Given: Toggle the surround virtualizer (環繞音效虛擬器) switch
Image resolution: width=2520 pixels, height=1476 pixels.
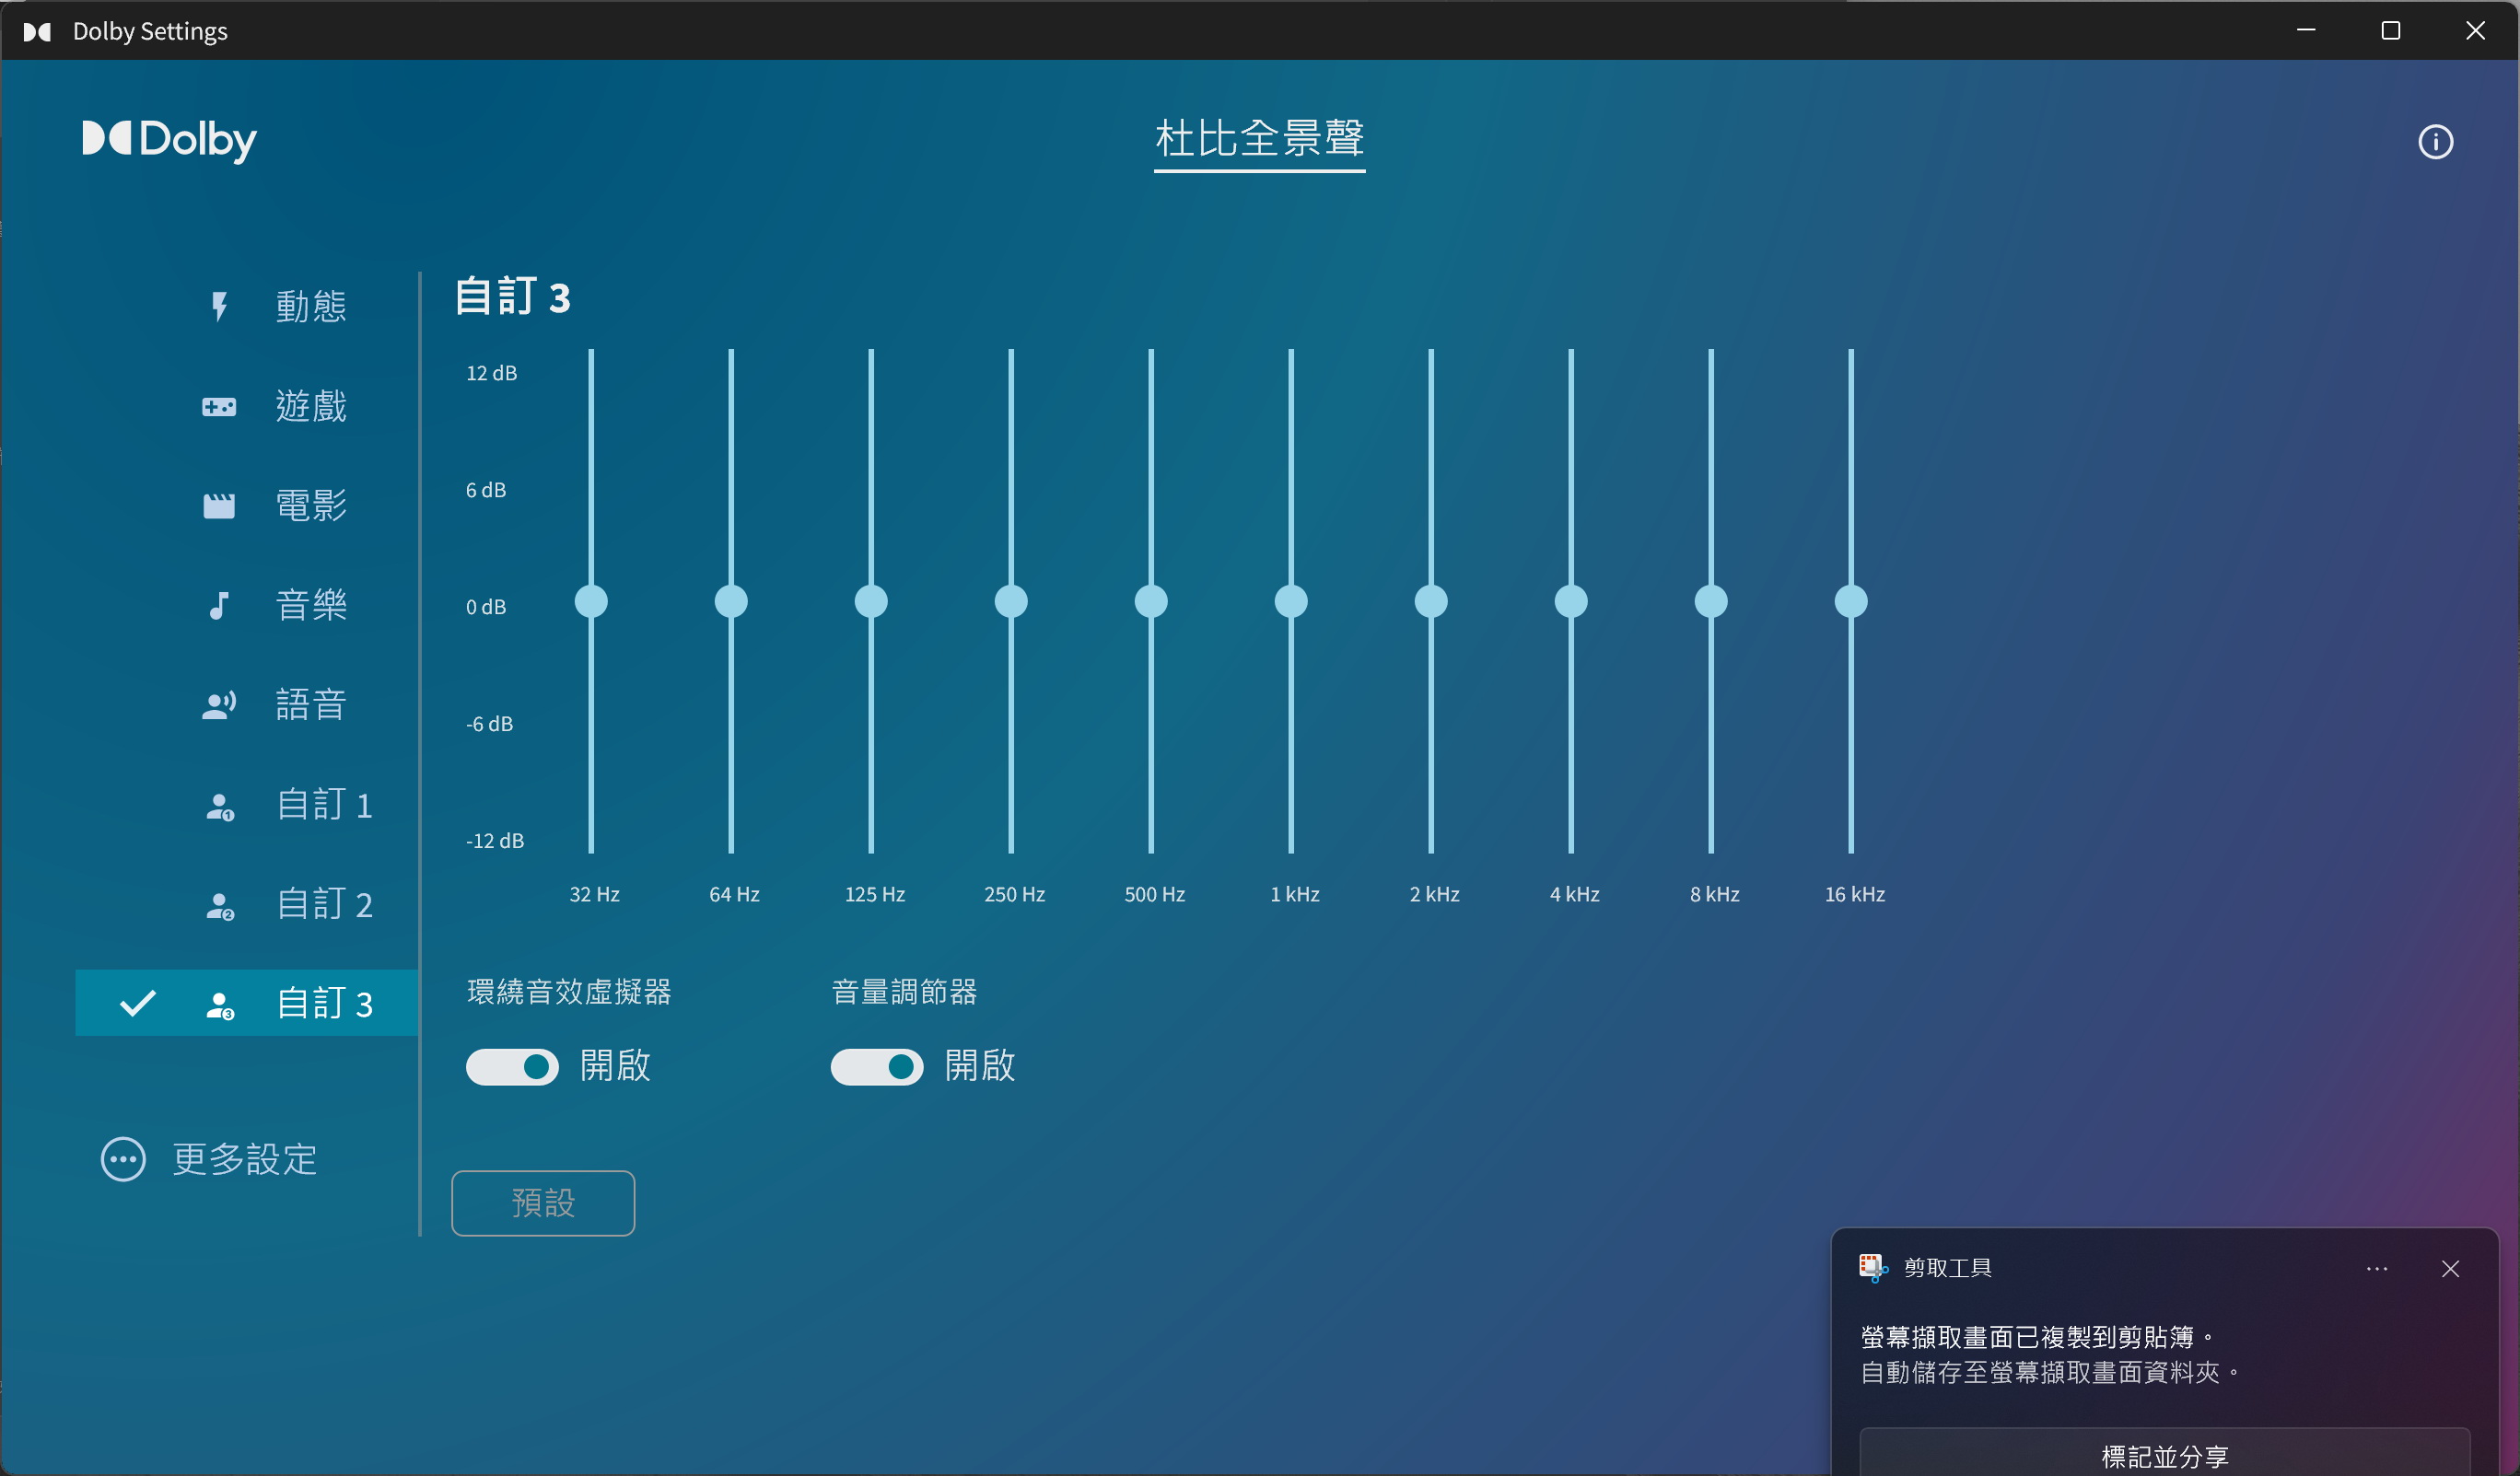Looking at the screenshot, I should tap(512, 1067).
